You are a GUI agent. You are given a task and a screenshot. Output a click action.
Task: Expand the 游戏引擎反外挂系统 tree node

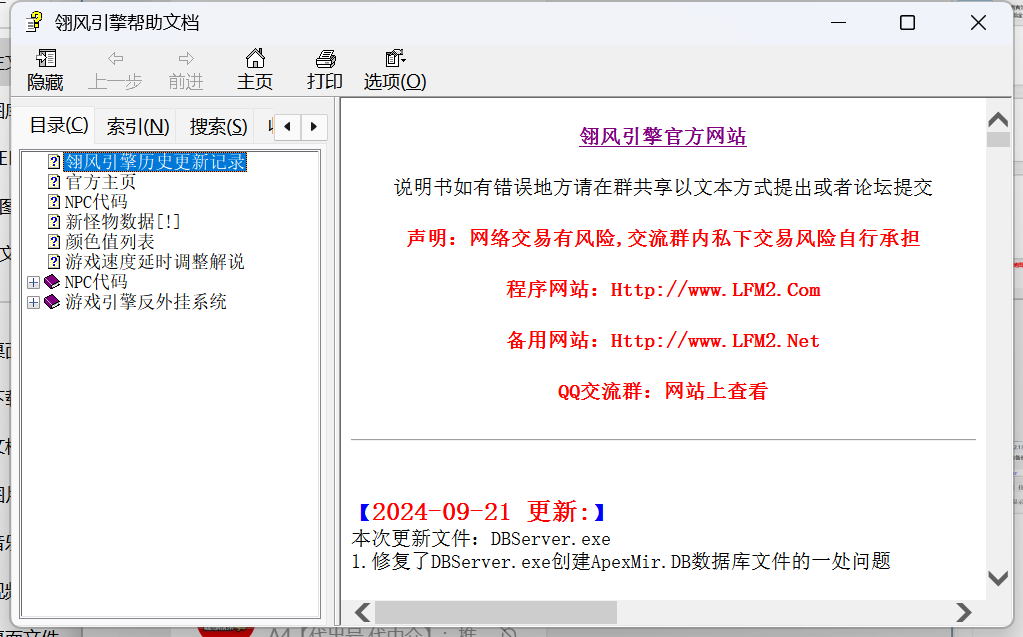tap(33, 301)
